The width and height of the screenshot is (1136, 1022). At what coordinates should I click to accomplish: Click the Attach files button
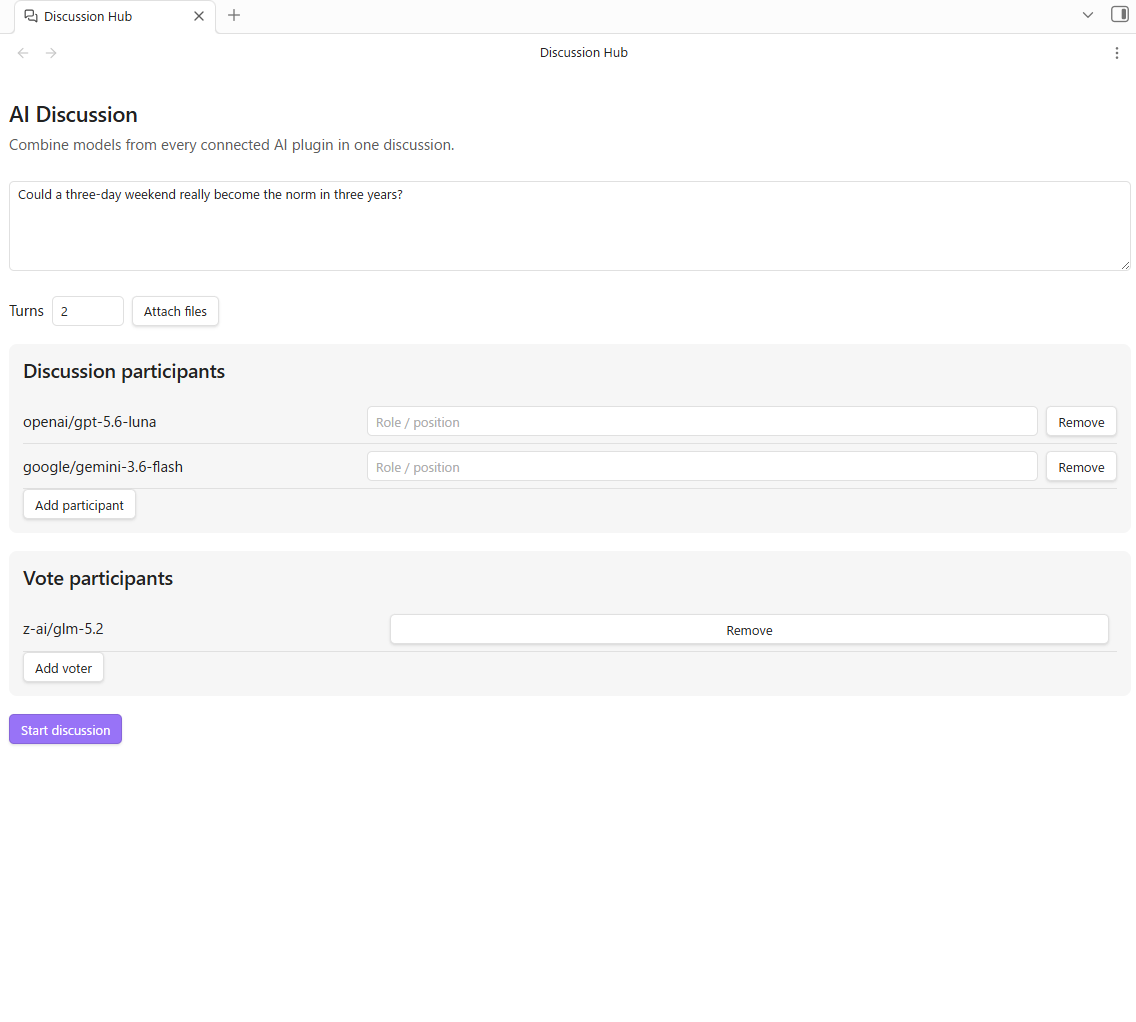175,311
